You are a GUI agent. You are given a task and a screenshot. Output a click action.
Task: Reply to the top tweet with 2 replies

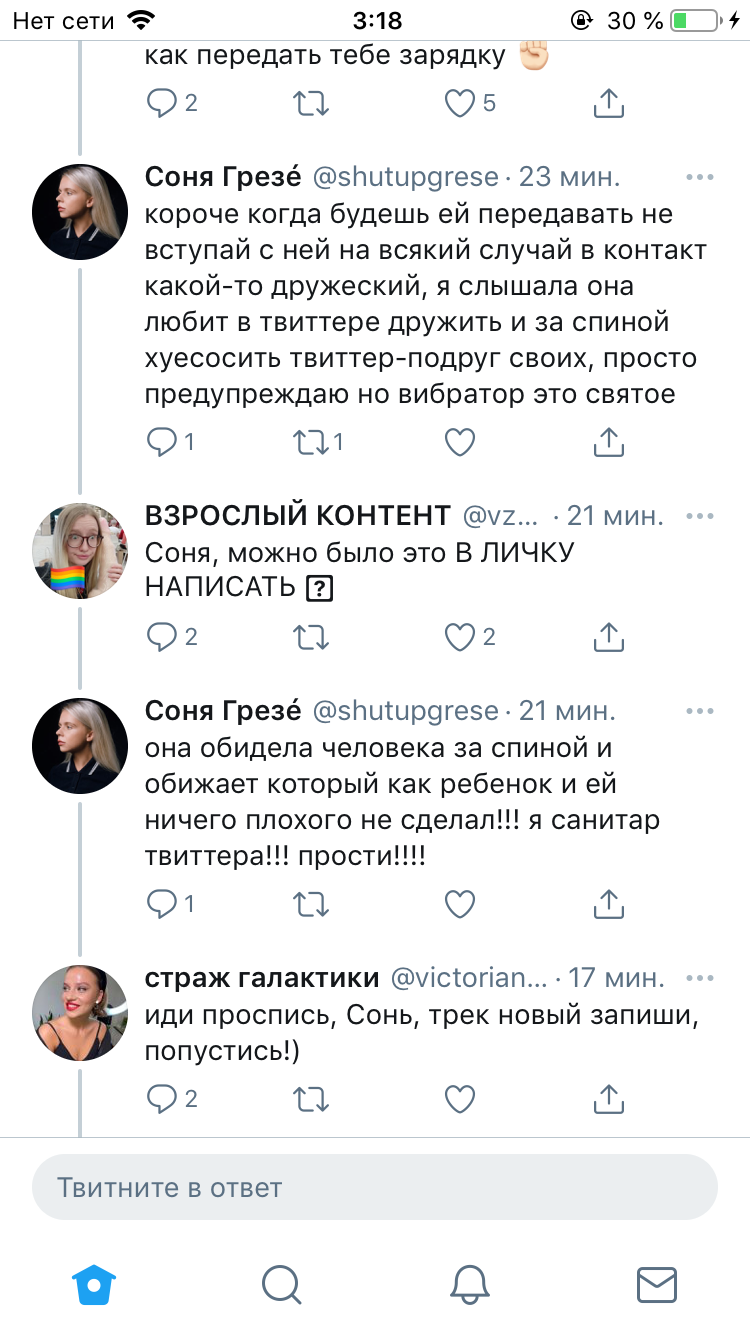pyautogui.click(x=161, y=102)
